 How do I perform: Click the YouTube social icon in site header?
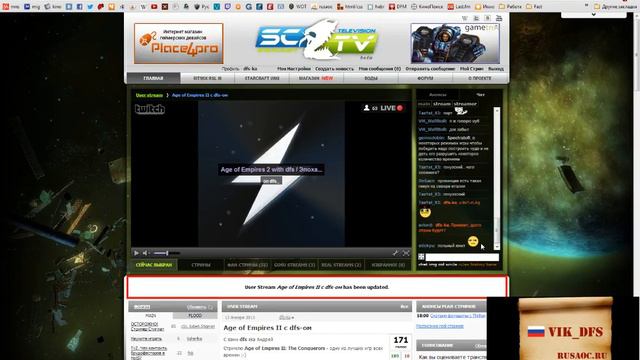[499, 18]
